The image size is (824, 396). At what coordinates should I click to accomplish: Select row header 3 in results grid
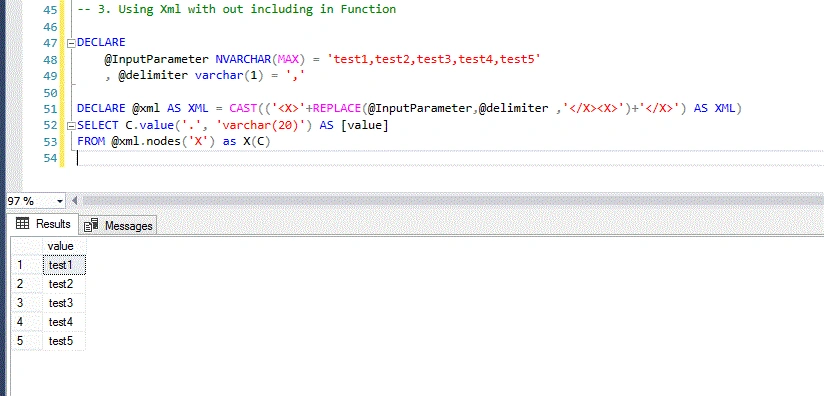click(x=27, y=303)
